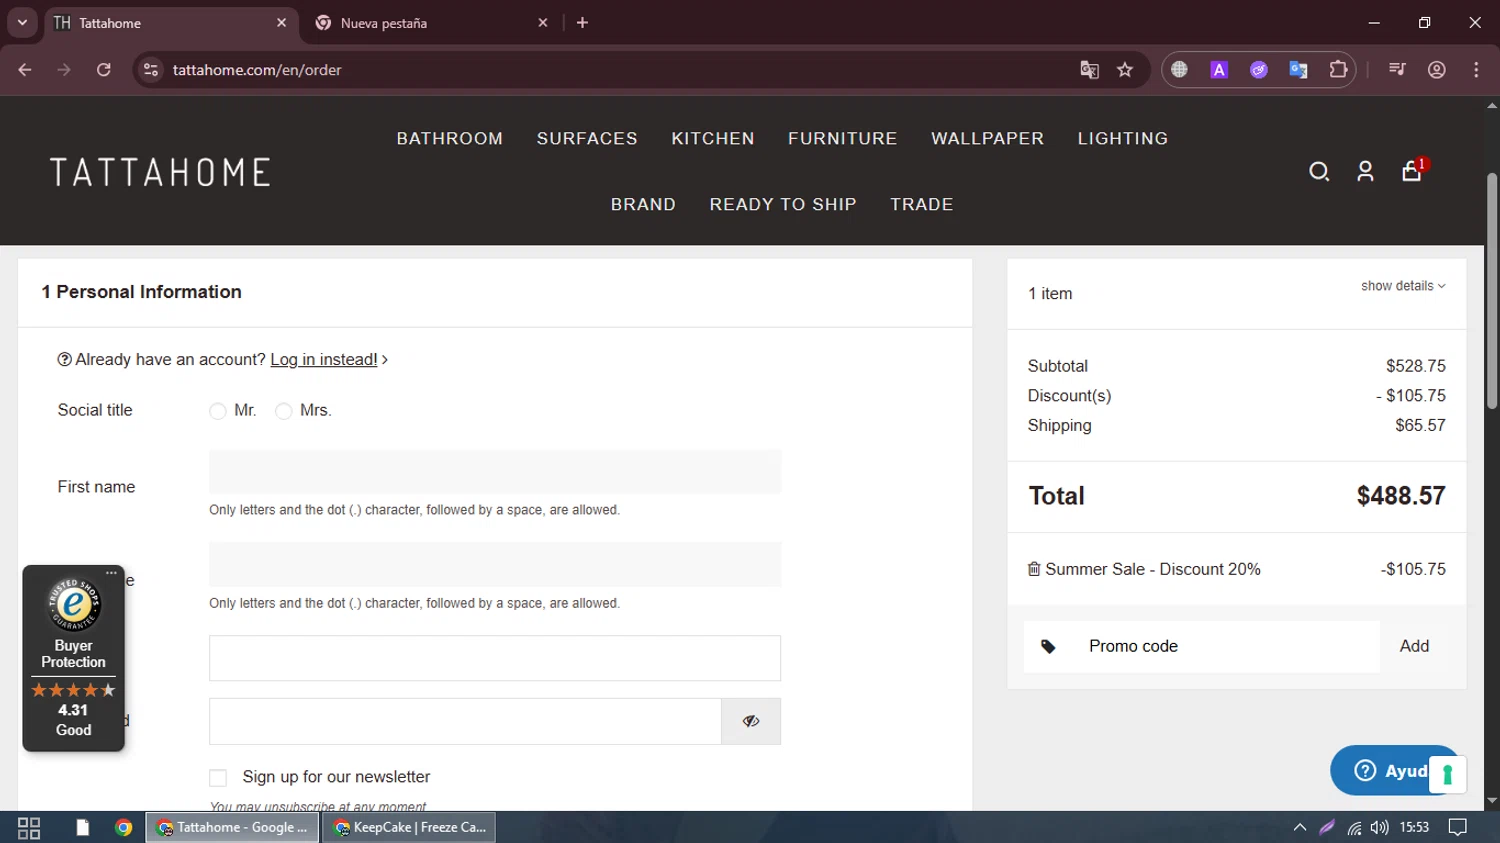Click the Chrome icon in taskbar

pyautogui.click(x=123, y=828)
